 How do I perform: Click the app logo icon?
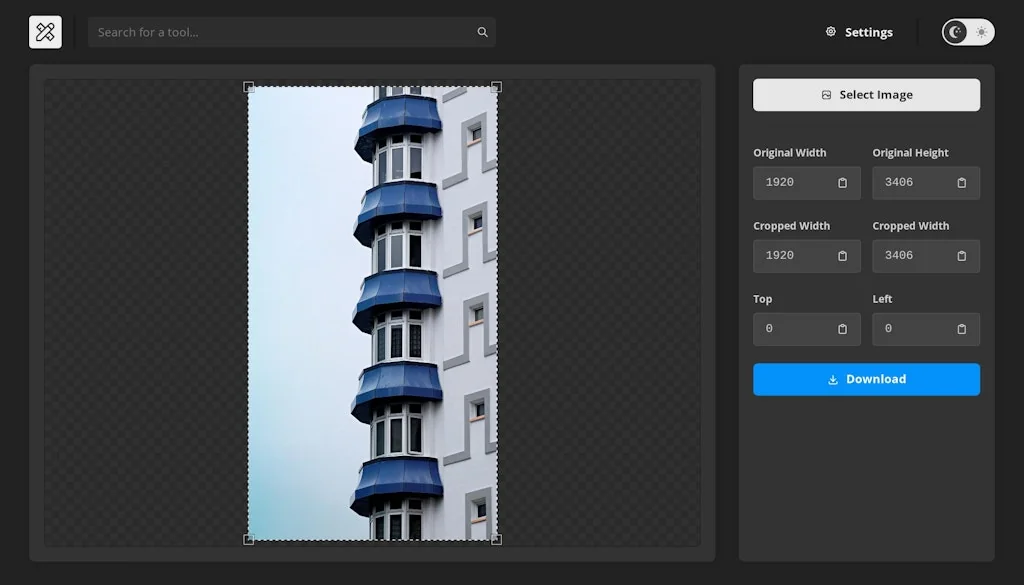(x=45, y=32)
